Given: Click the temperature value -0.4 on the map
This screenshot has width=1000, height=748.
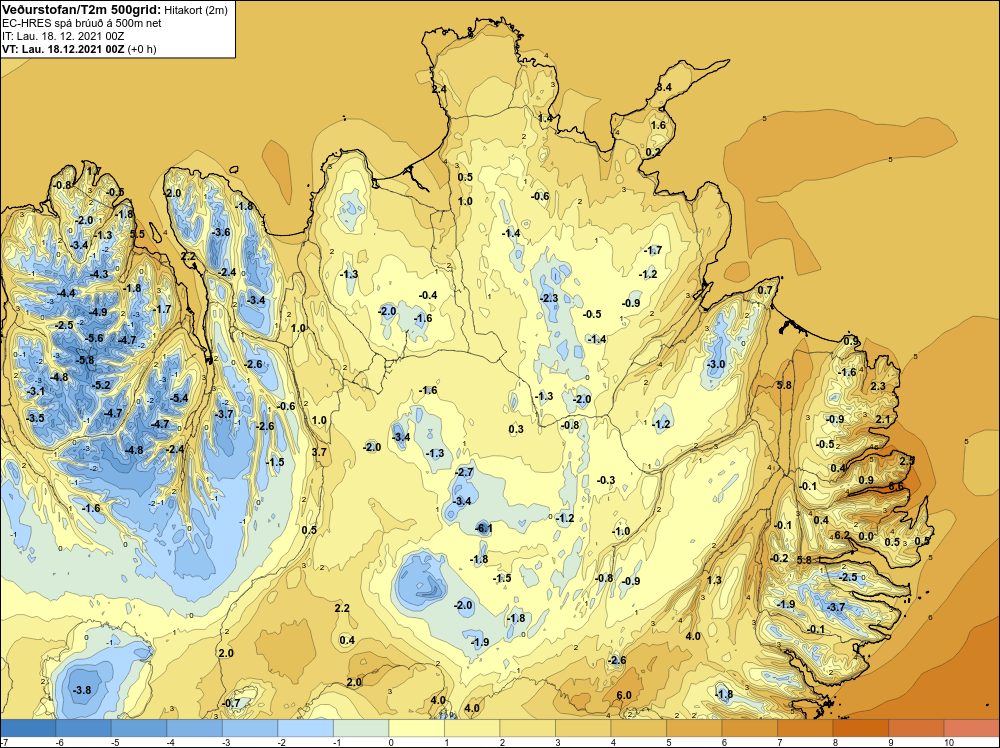Looking at the screenshot, I should point(428,295).
